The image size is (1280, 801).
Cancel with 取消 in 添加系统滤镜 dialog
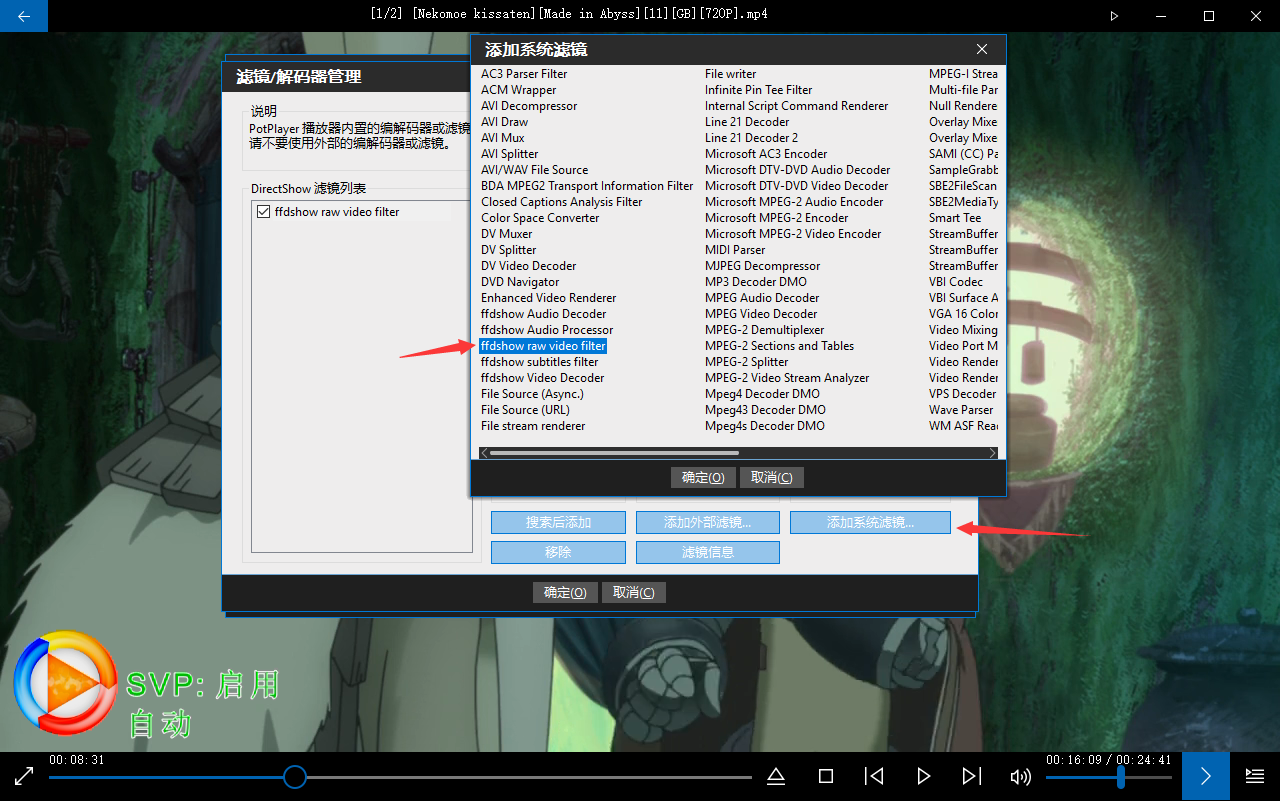772,477
